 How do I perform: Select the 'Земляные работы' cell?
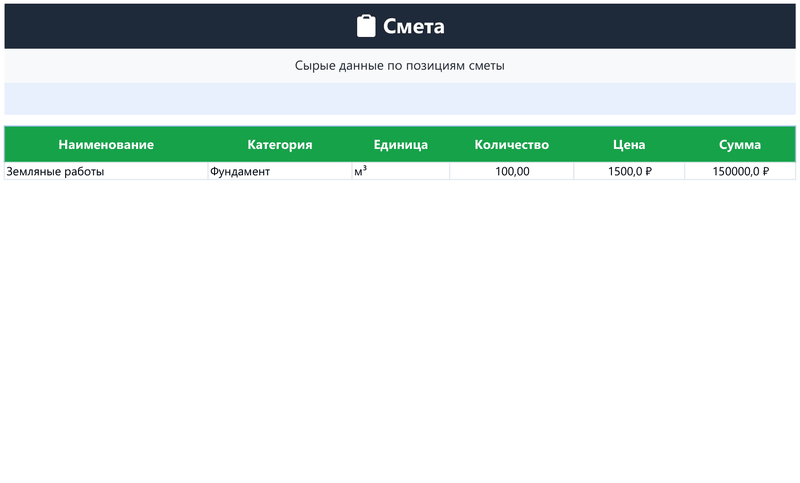pyautogui.click(x=106, y=171)
